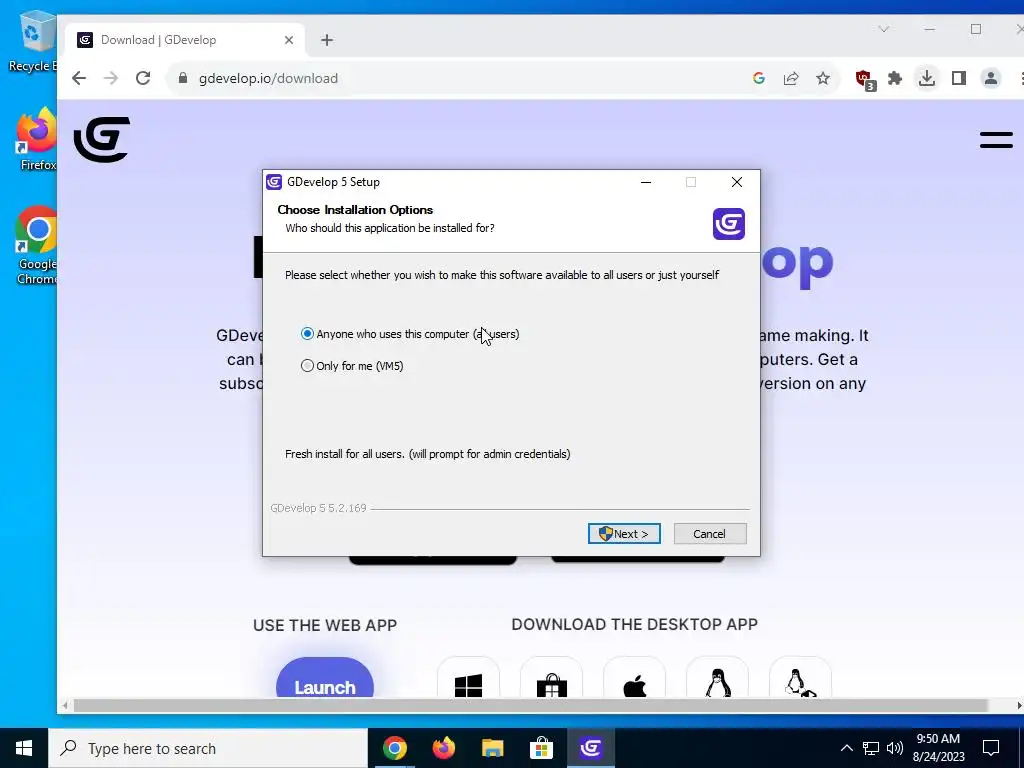Open the notification center
The height and width of the screenshot is (768, 1024).
pyautogui.click(x=991, y=748)
